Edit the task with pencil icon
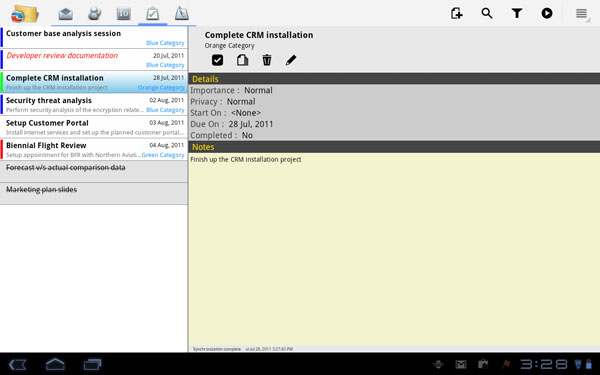This screenshot has height=375, width=600. [291, 60]
